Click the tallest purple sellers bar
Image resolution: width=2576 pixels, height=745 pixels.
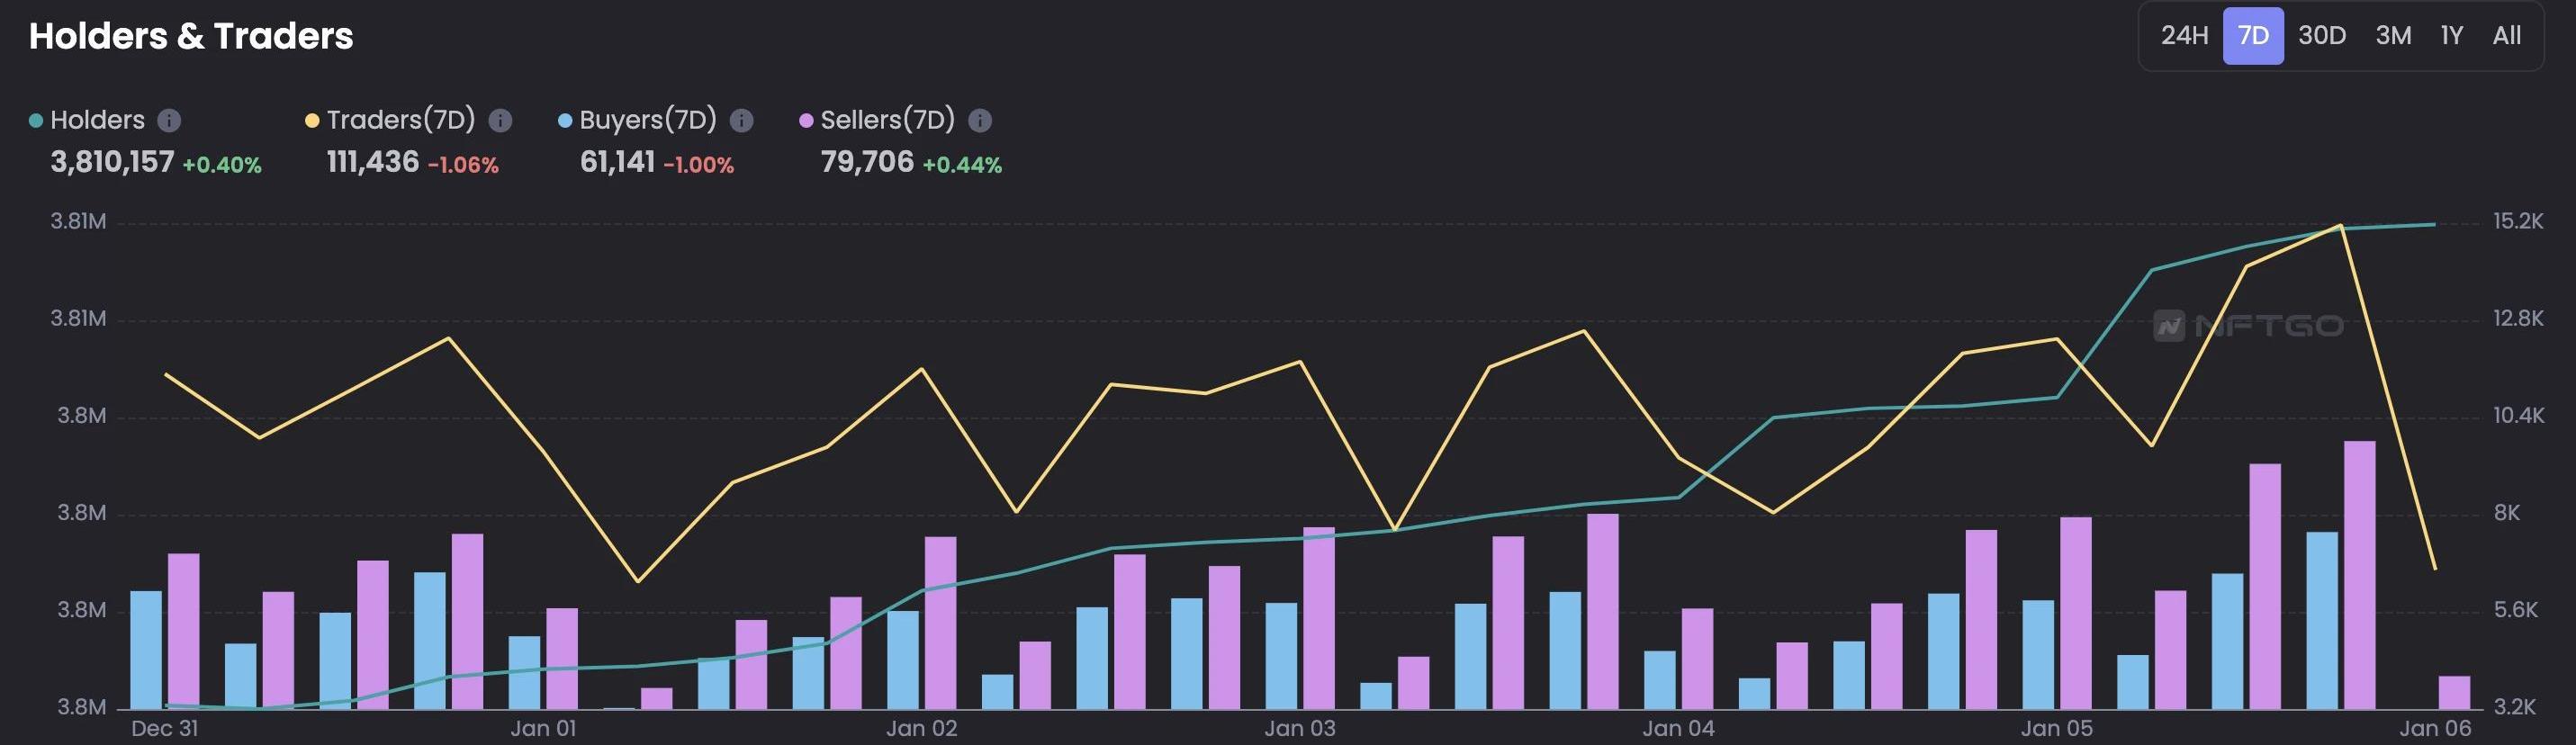2359,574
